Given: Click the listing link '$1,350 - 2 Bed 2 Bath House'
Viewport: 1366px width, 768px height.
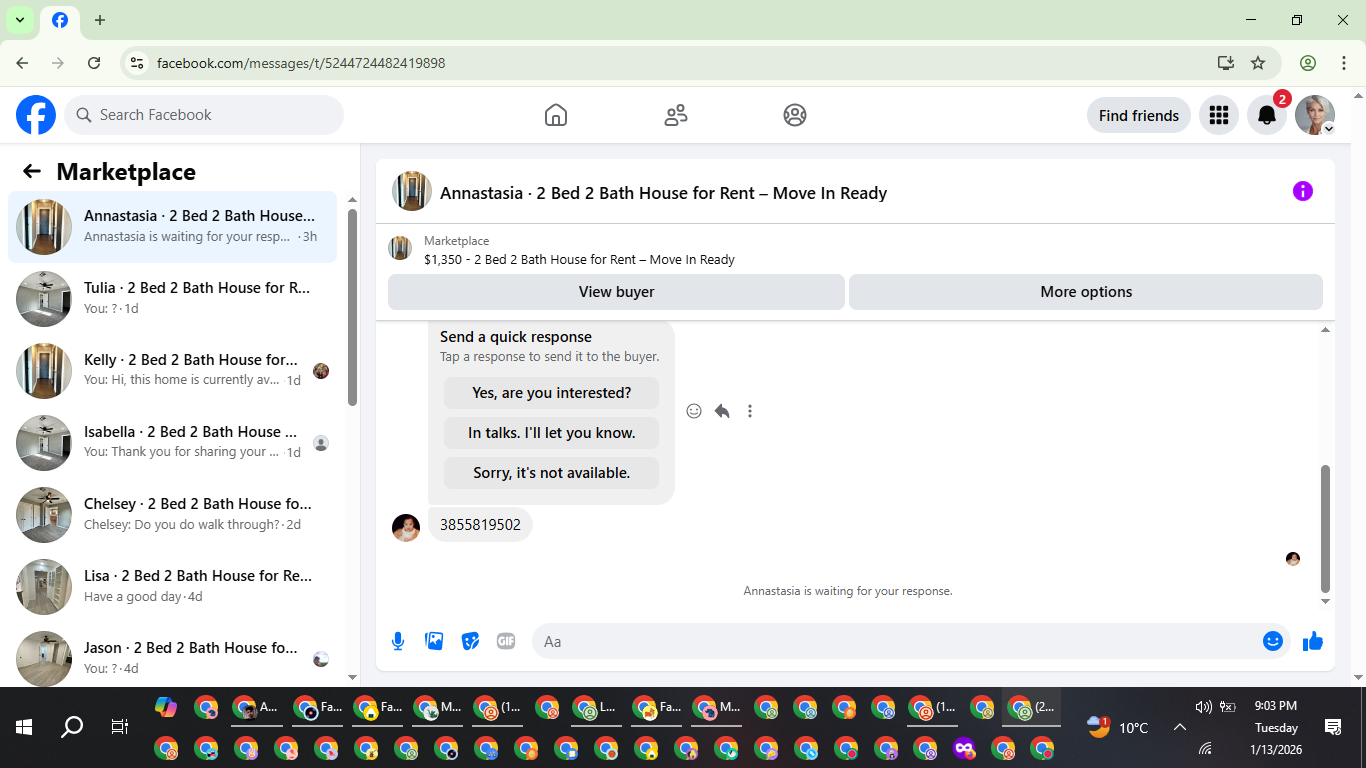Looking at the screenshot, I should coord(579,259).
